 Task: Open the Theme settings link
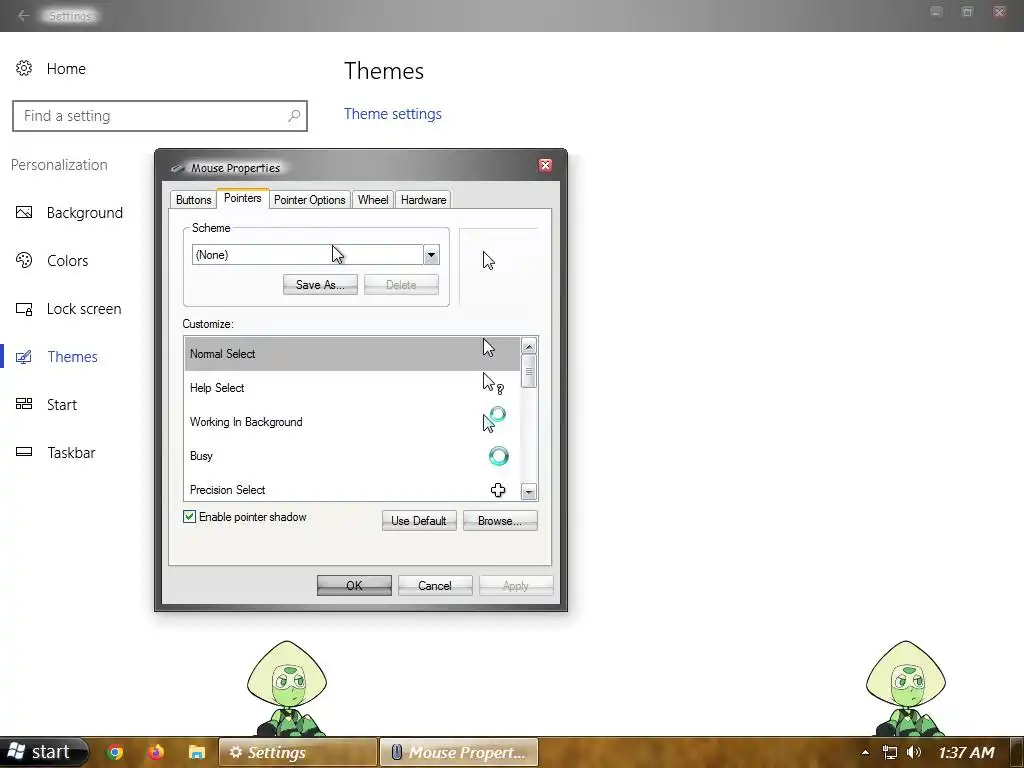(392, 114)
